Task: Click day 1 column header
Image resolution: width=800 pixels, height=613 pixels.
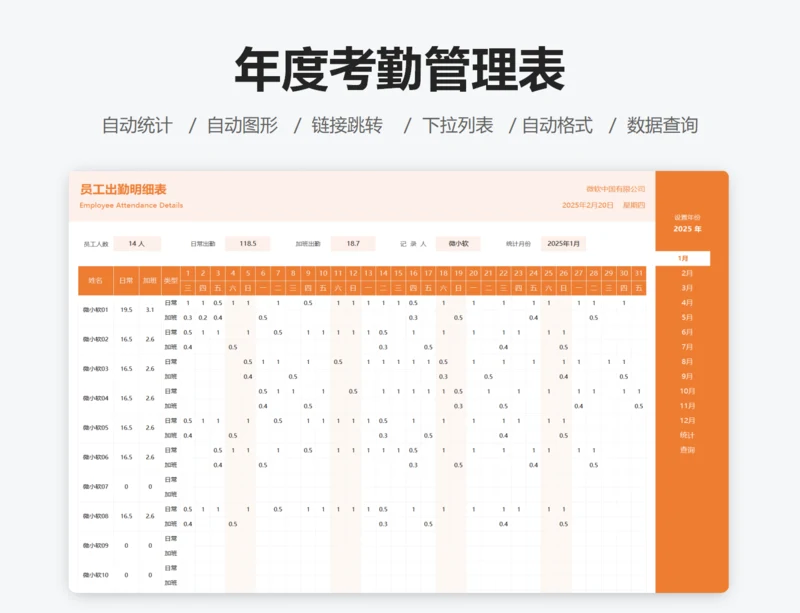Action: click(188, 274)
